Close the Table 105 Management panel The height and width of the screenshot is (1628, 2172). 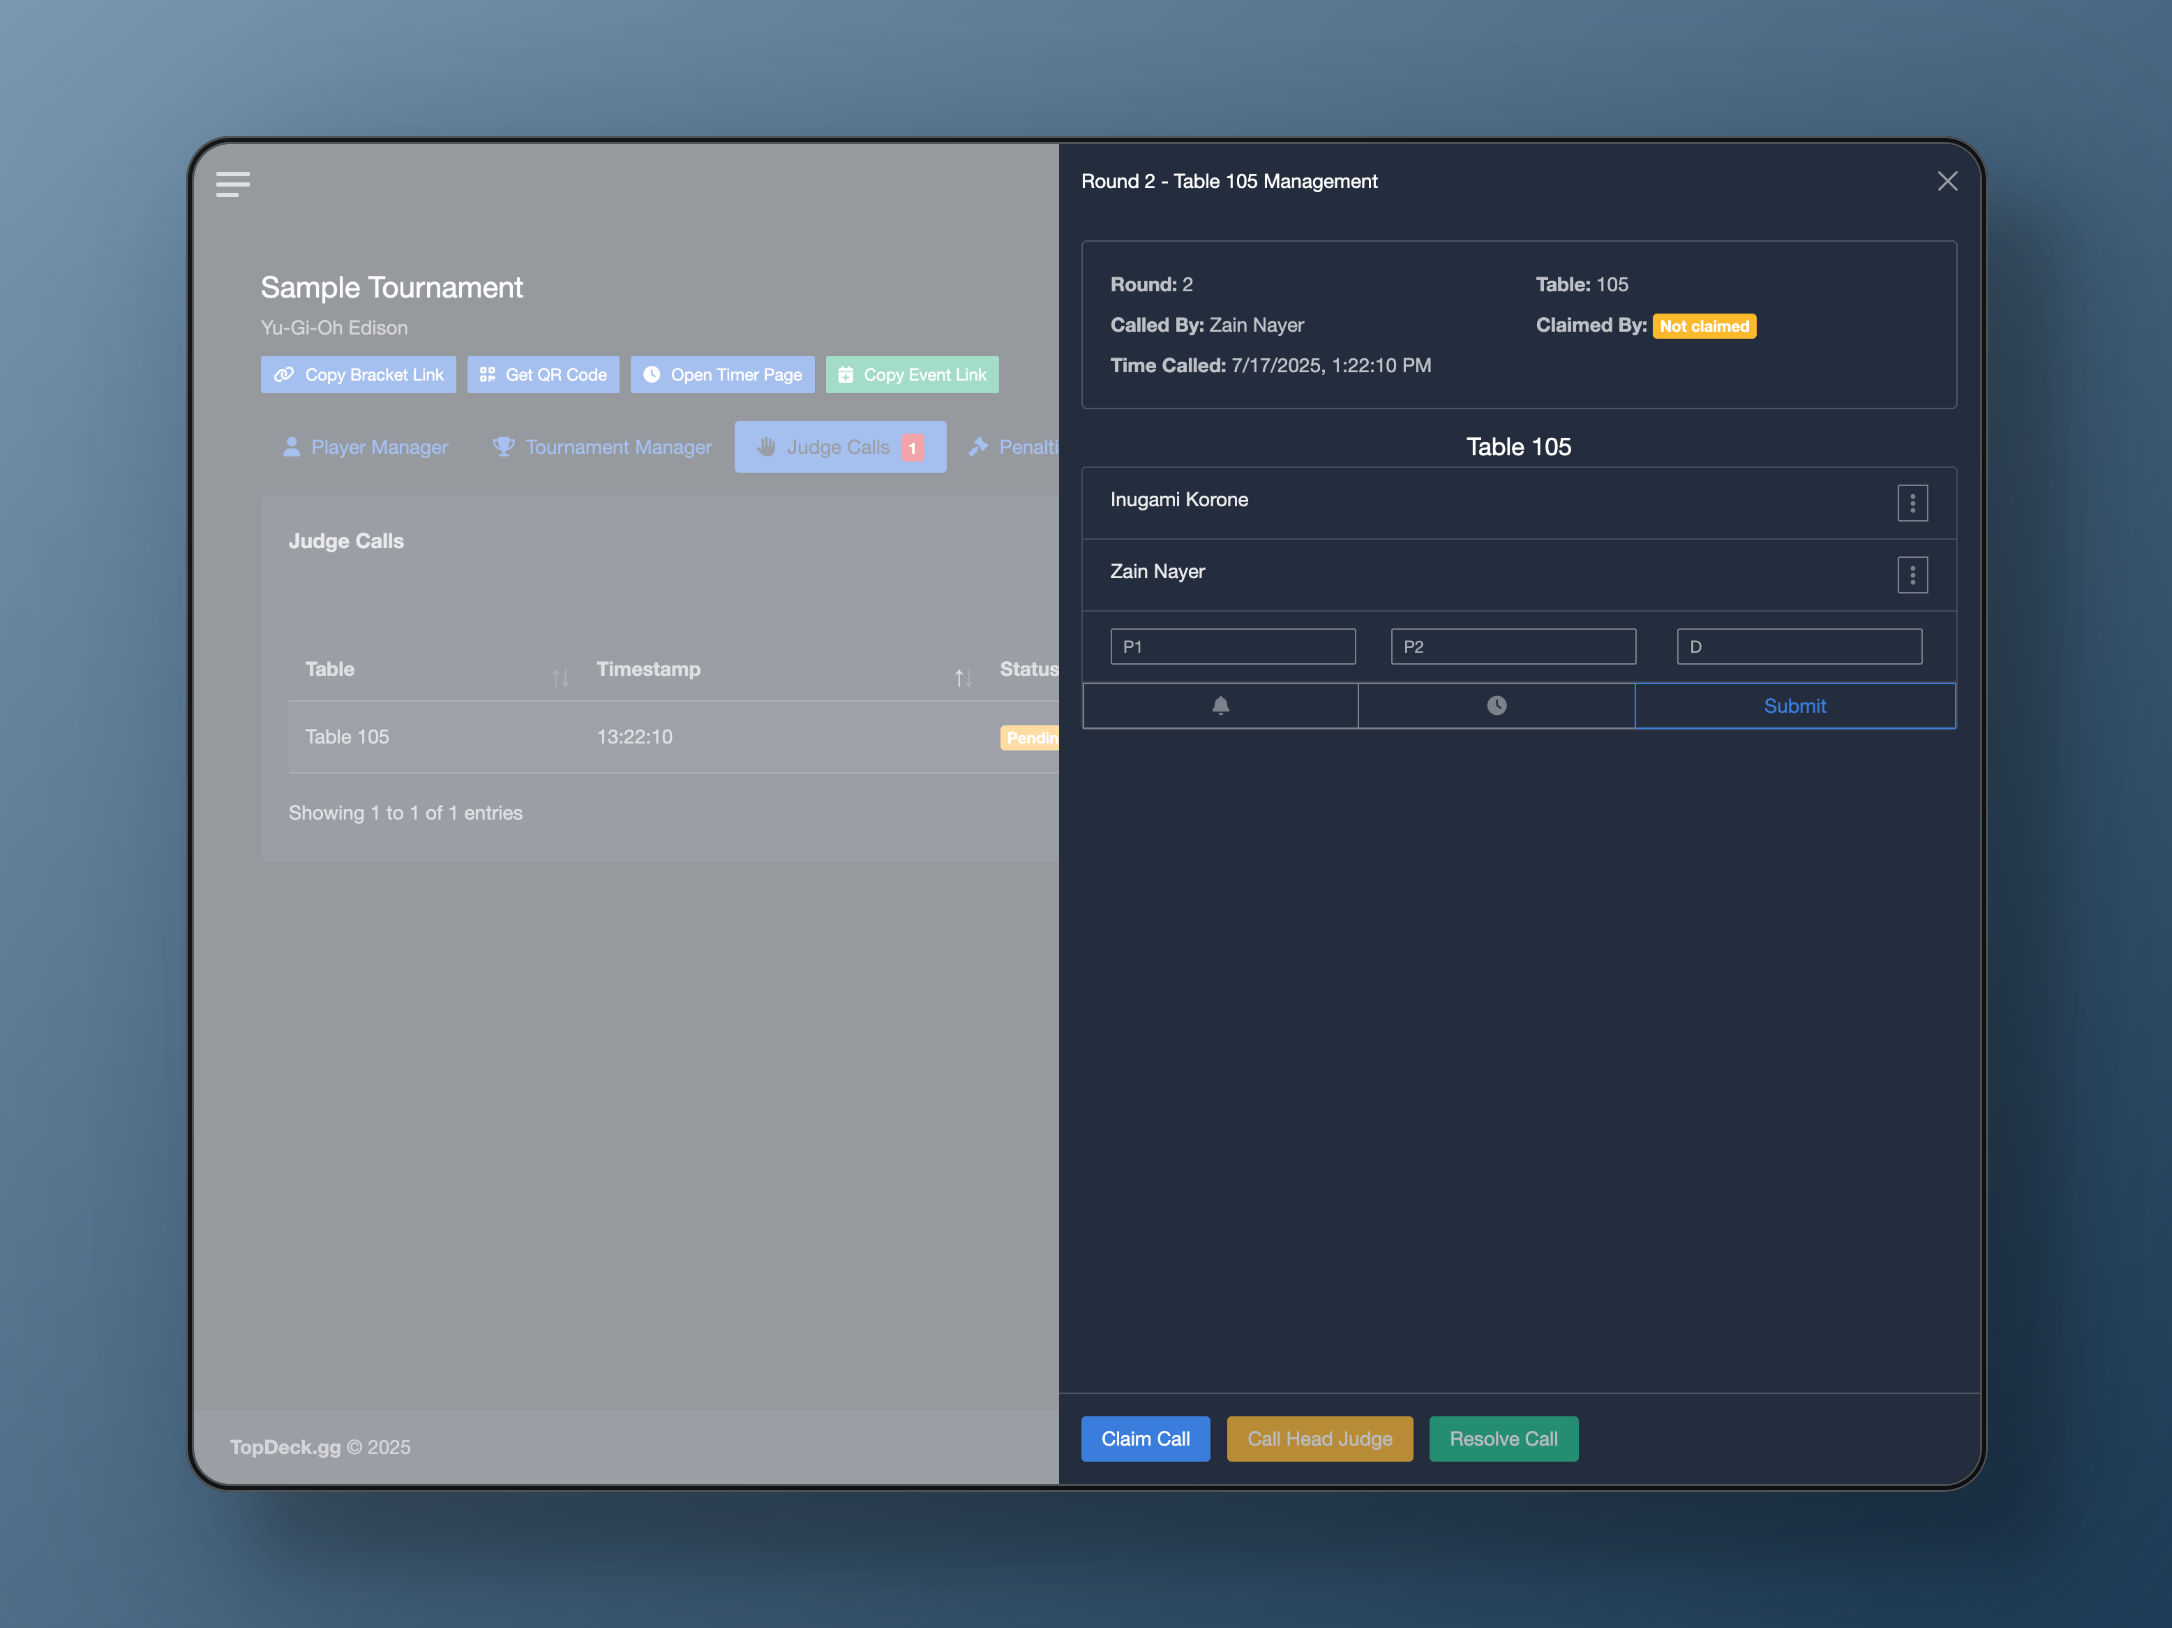coord(1947,181)
